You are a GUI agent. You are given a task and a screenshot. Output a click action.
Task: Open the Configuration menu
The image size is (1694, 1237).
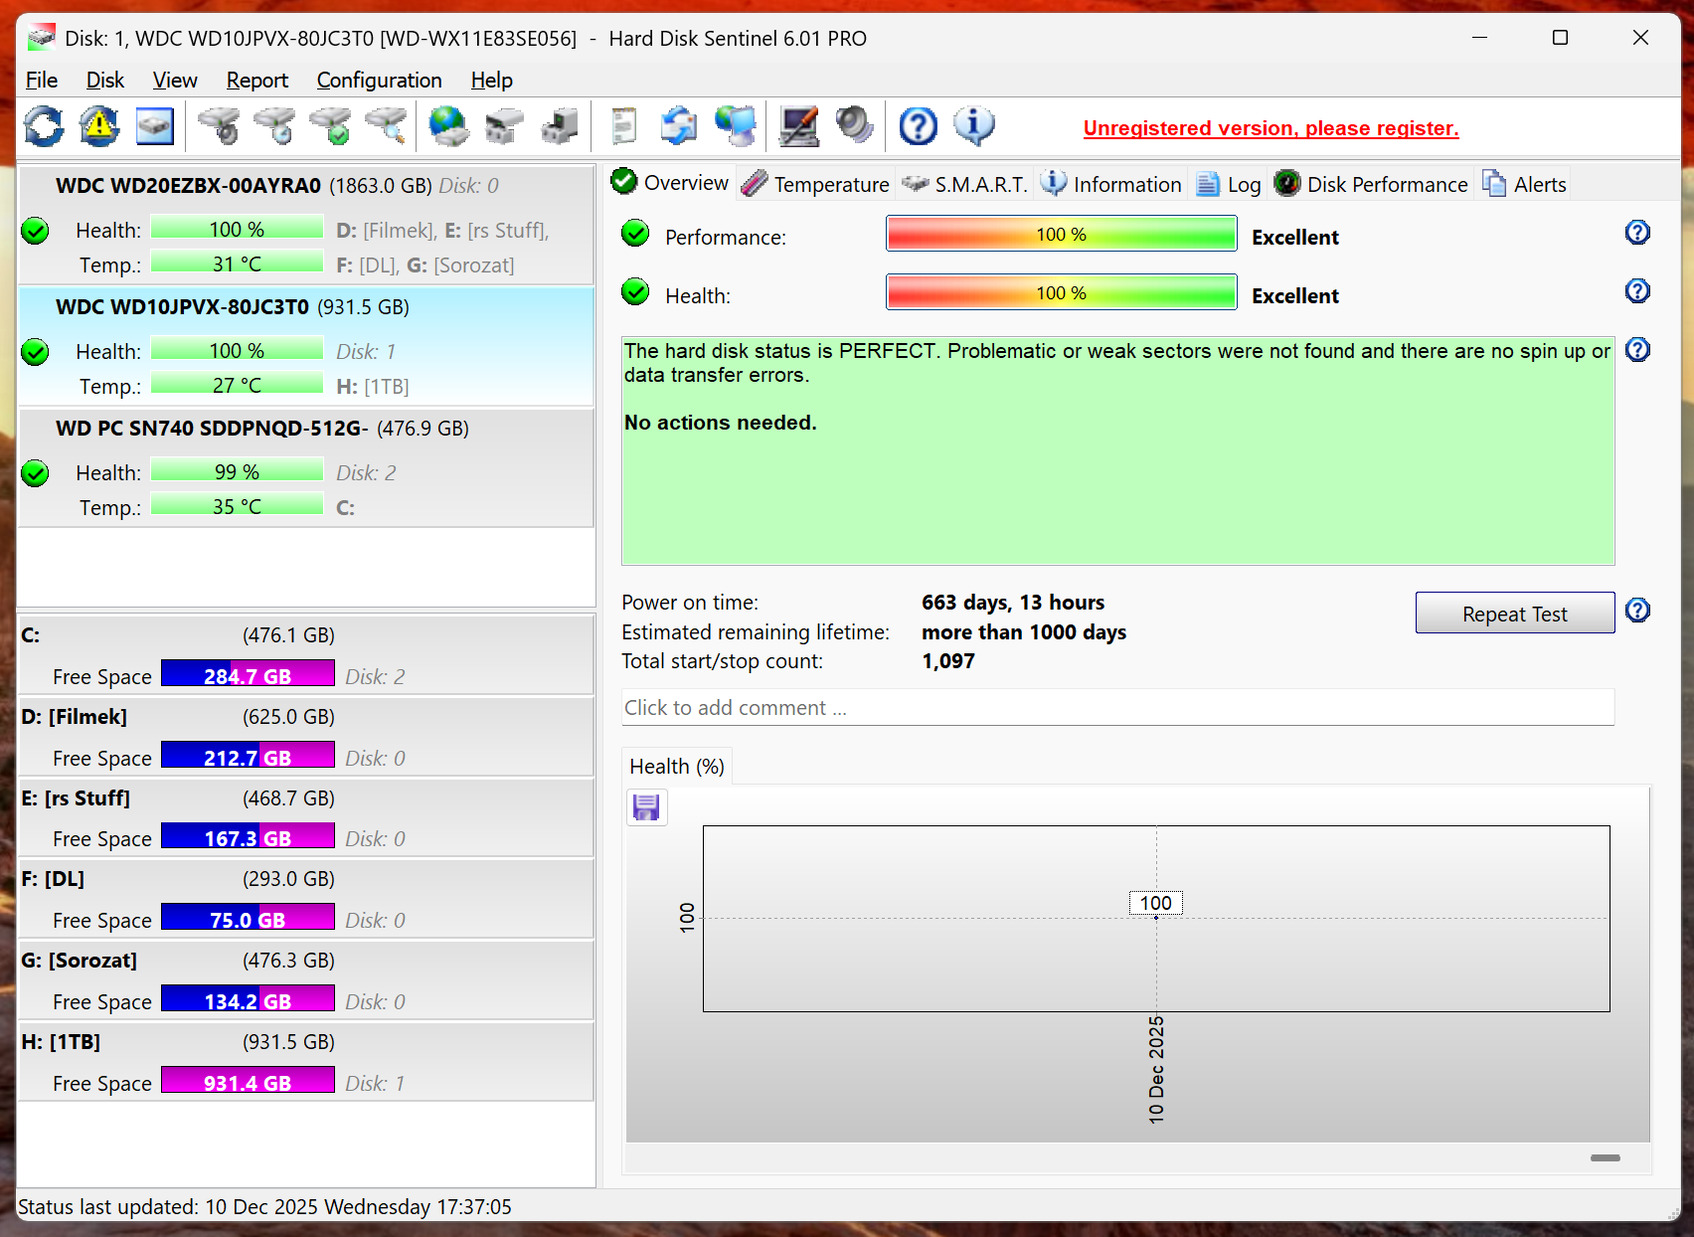point(379,80)
